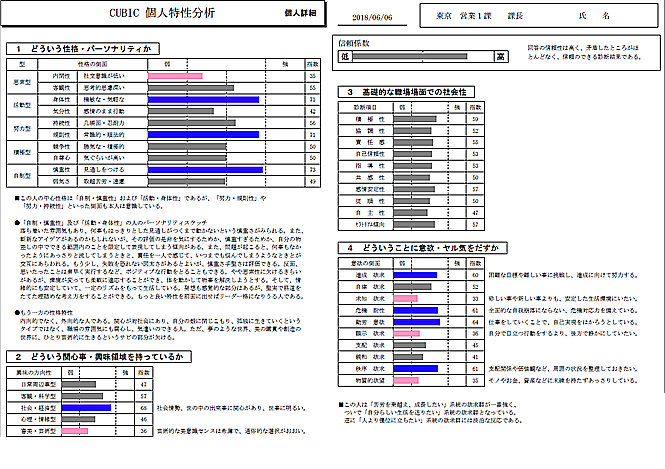Click the '活動型' type cell
Viewport: 665px width, 469px height.
(22, 105)
